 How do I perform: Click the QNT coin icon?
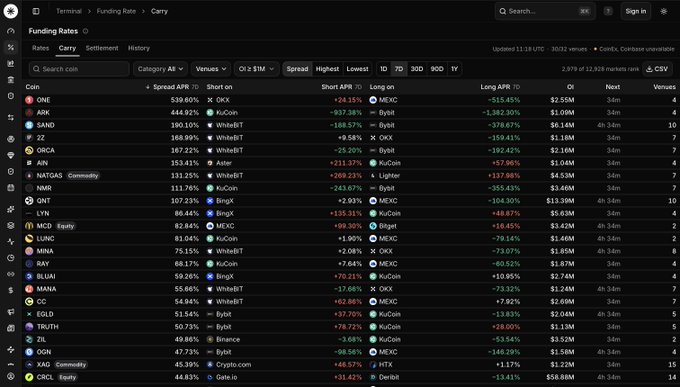[29, 201]
